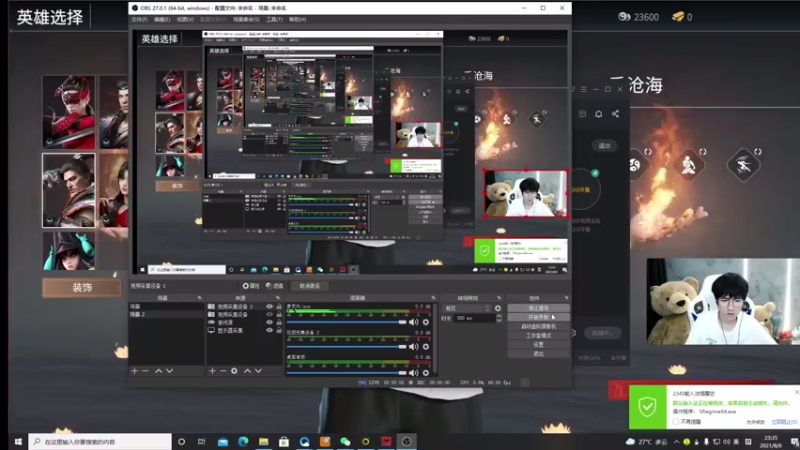Toggle visibility eye of 游戏源 source
This screenshot has height=450, width=800.
(x=269, y=322)
